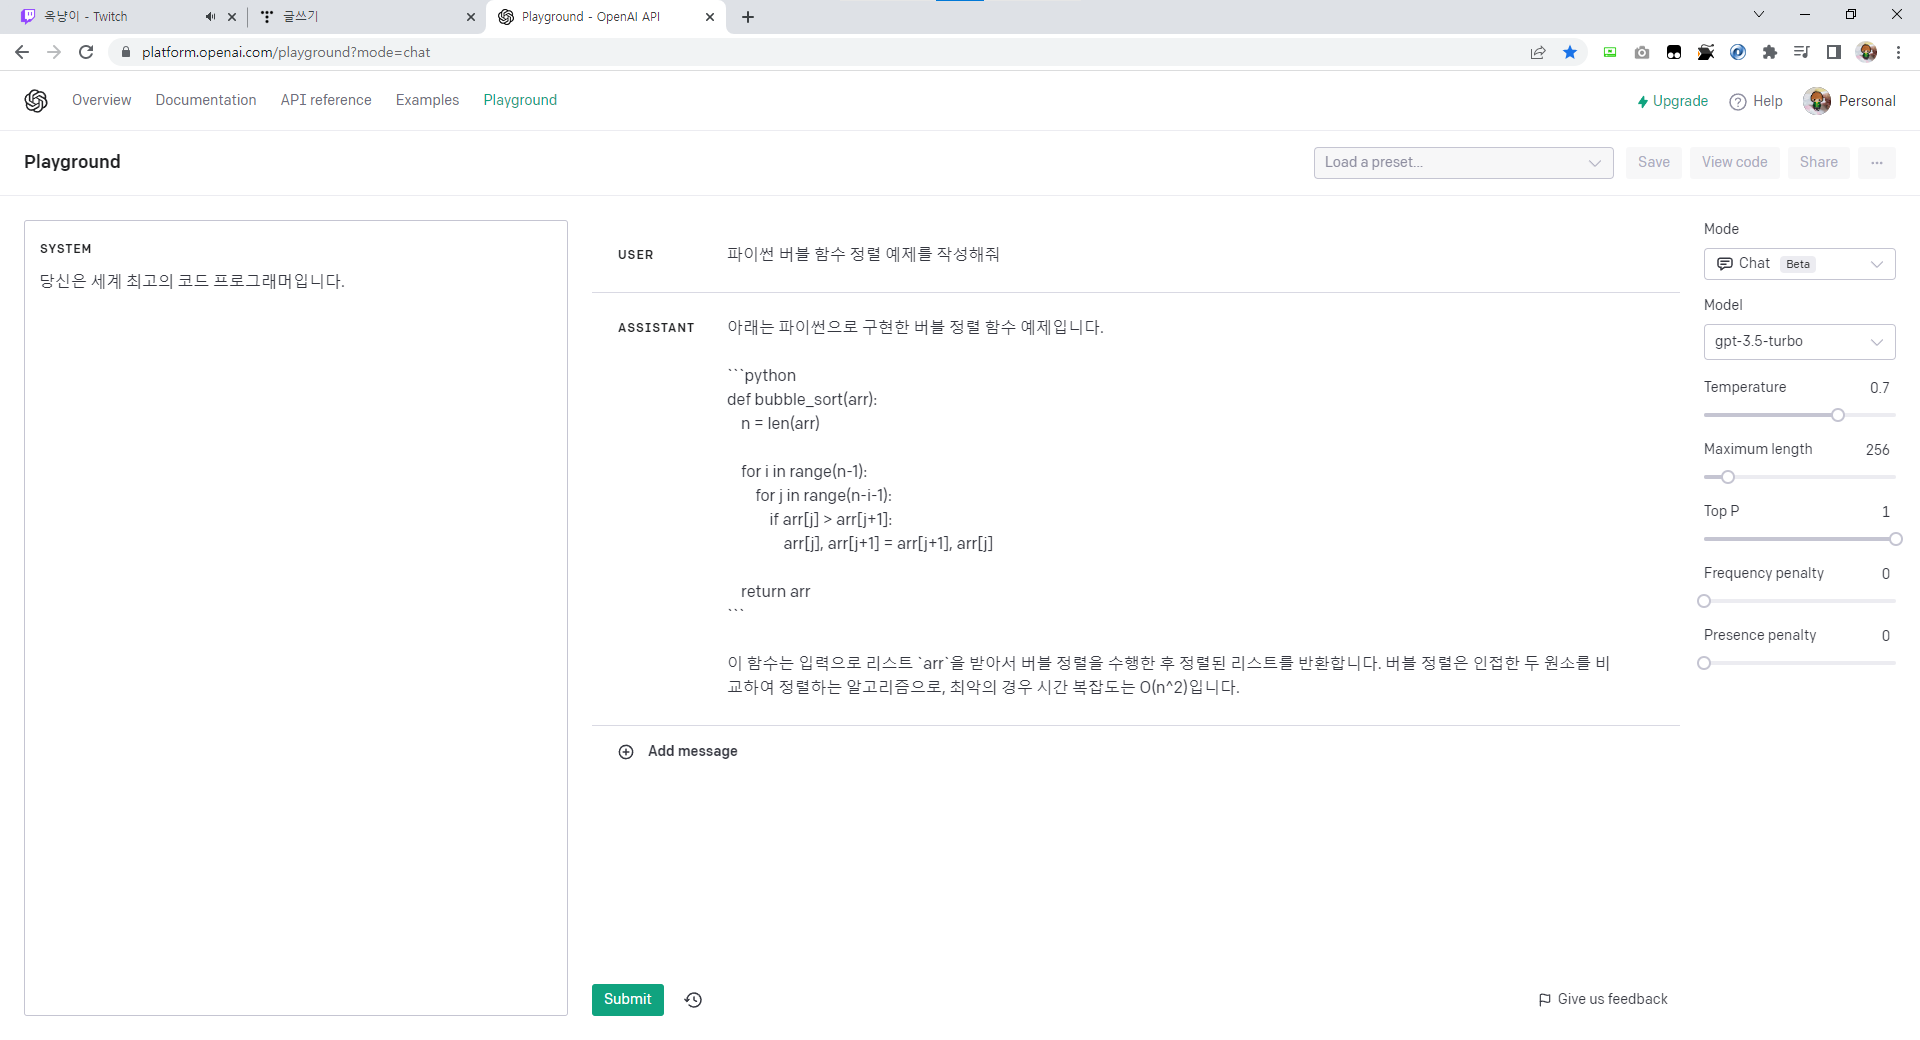Click the Presence penalty slider handle

[x=1704, y=663]
